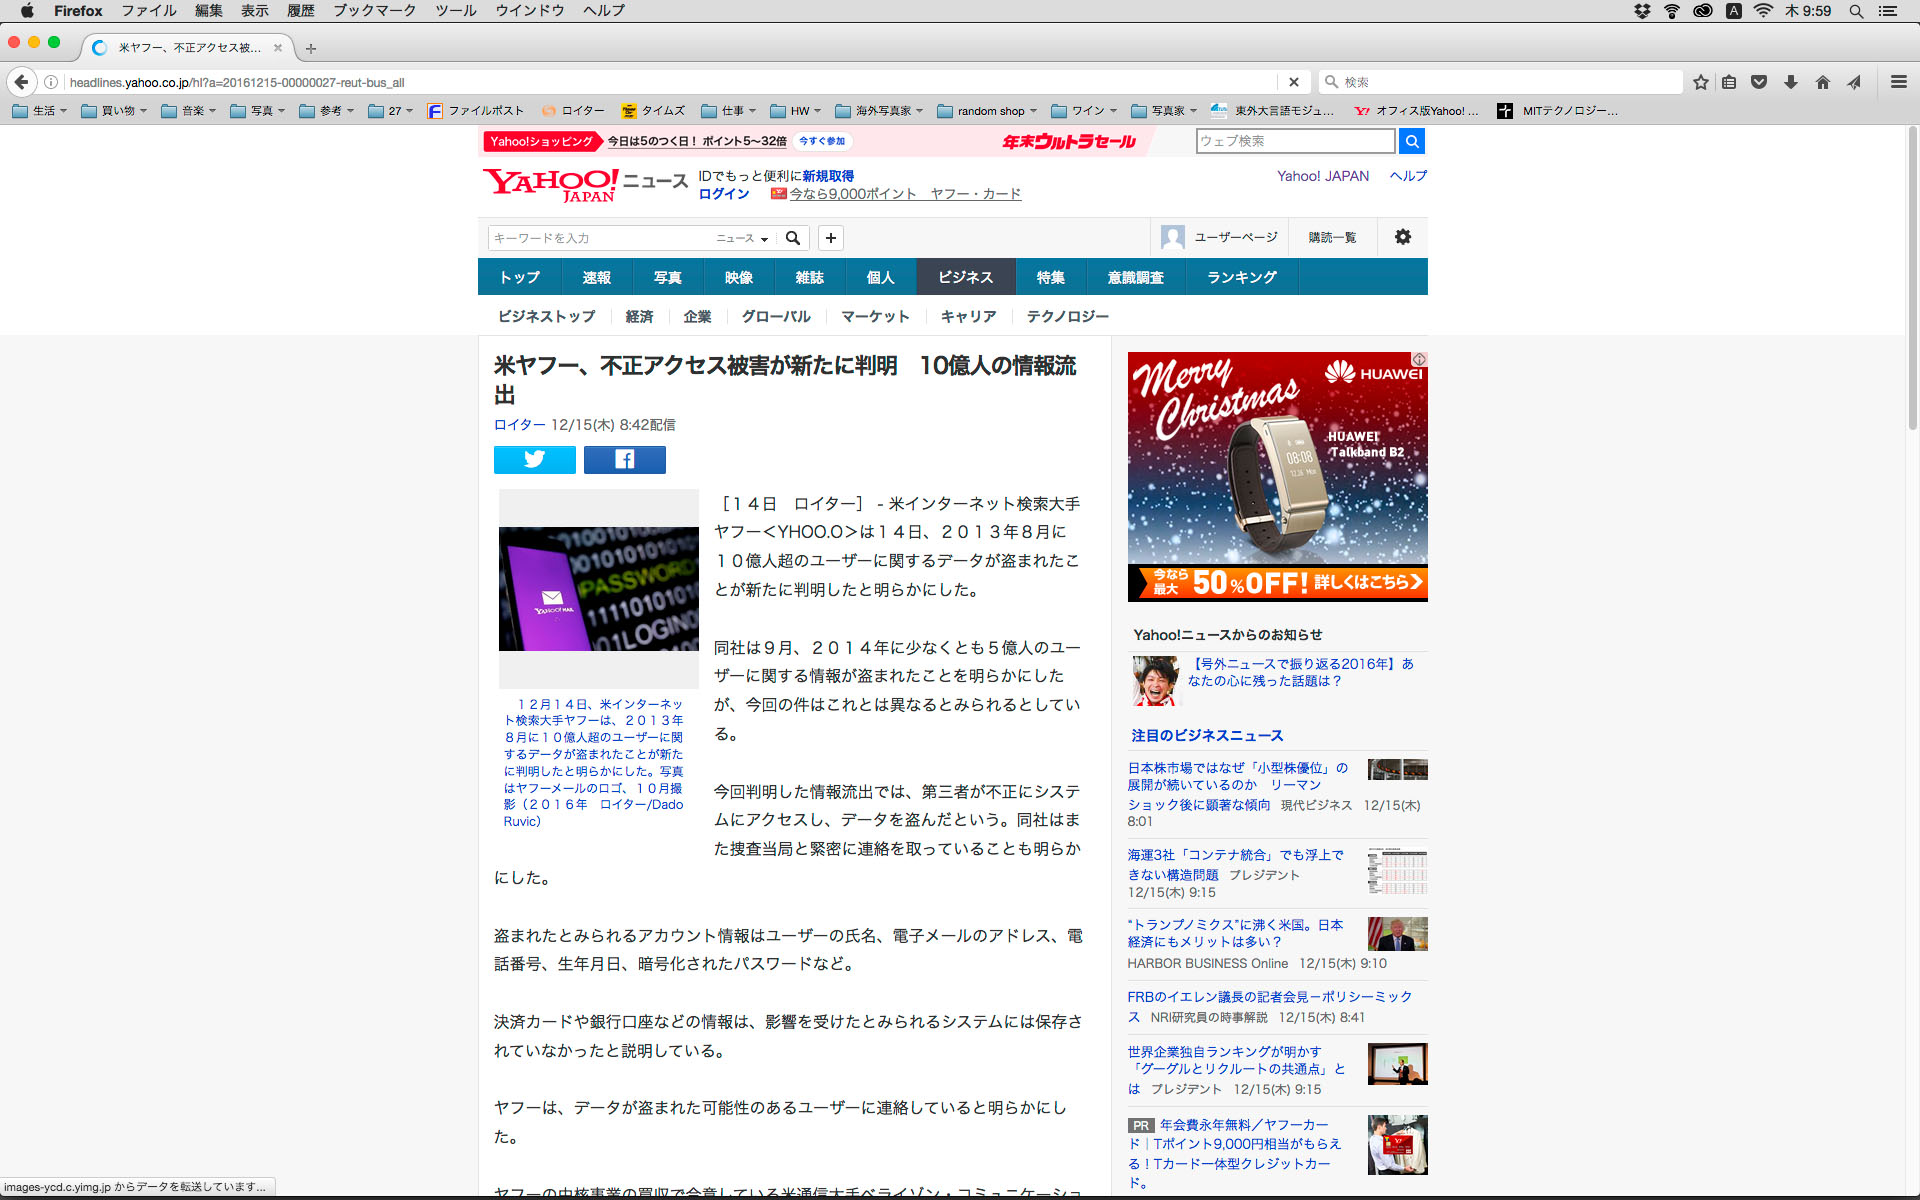Click the plus button beside keyword search

click(830, 238)
